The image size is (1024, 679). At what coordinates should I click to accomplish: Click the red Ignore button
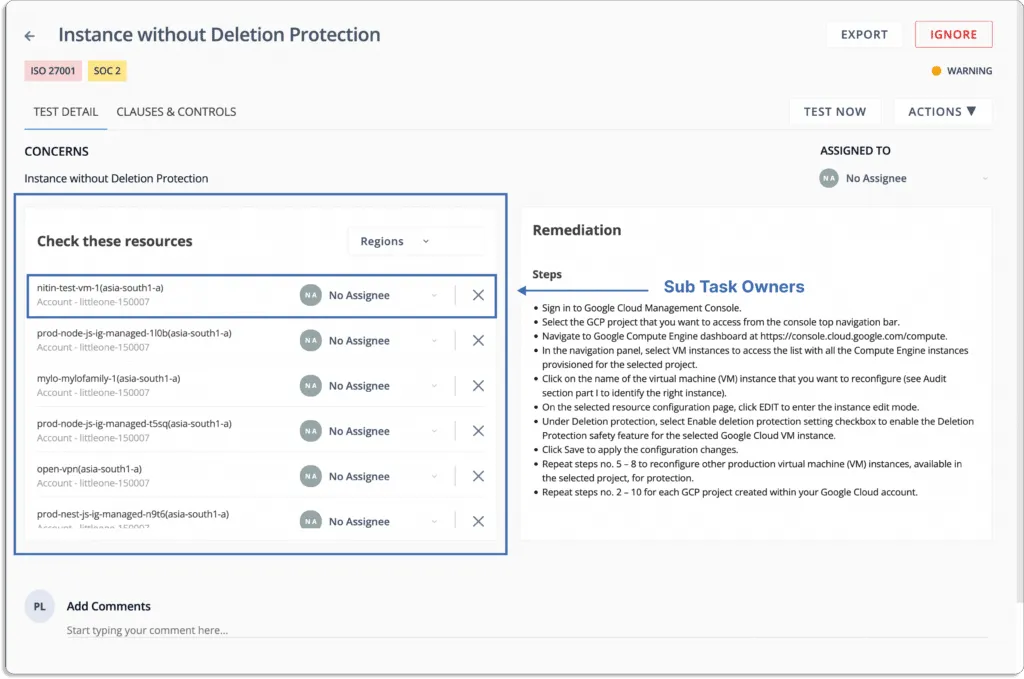coord(953,35)
